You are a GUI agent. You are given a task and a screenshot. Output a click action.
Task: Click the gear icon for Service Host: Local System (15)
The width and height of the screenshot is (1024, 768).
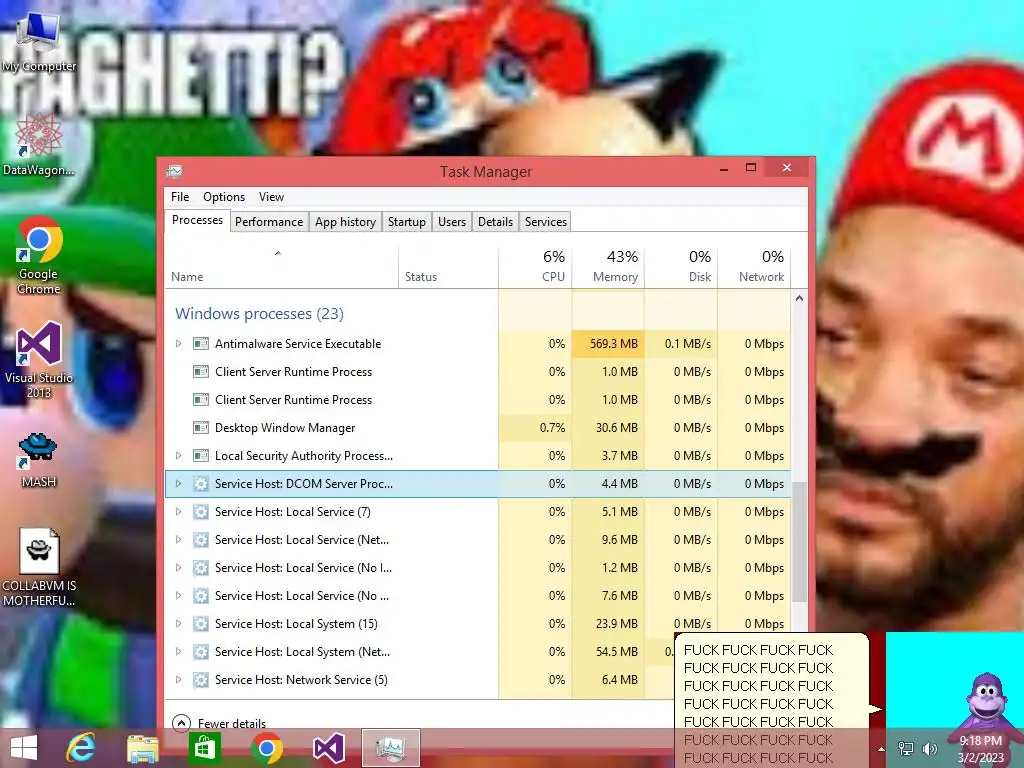(201, 624)
